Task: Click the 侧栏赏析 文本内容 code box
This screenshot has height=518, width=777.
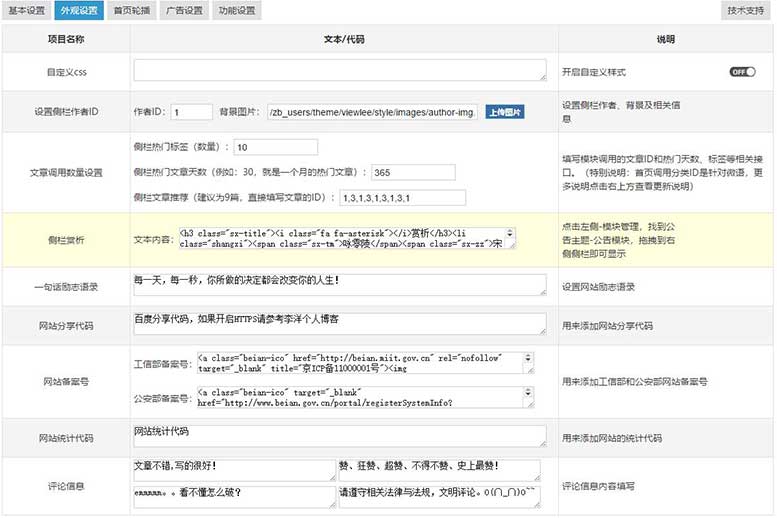Action: [x=346, y=238]
